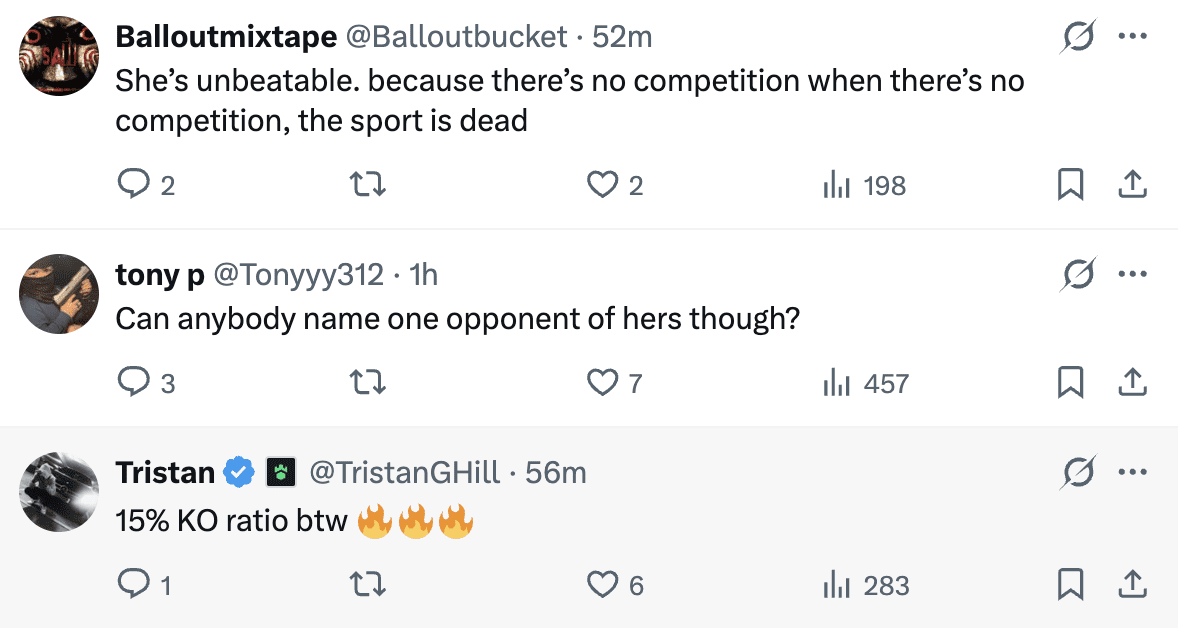Like tony p's post
The height and width of the screenshot is (628, 1178).
[602, 383]
